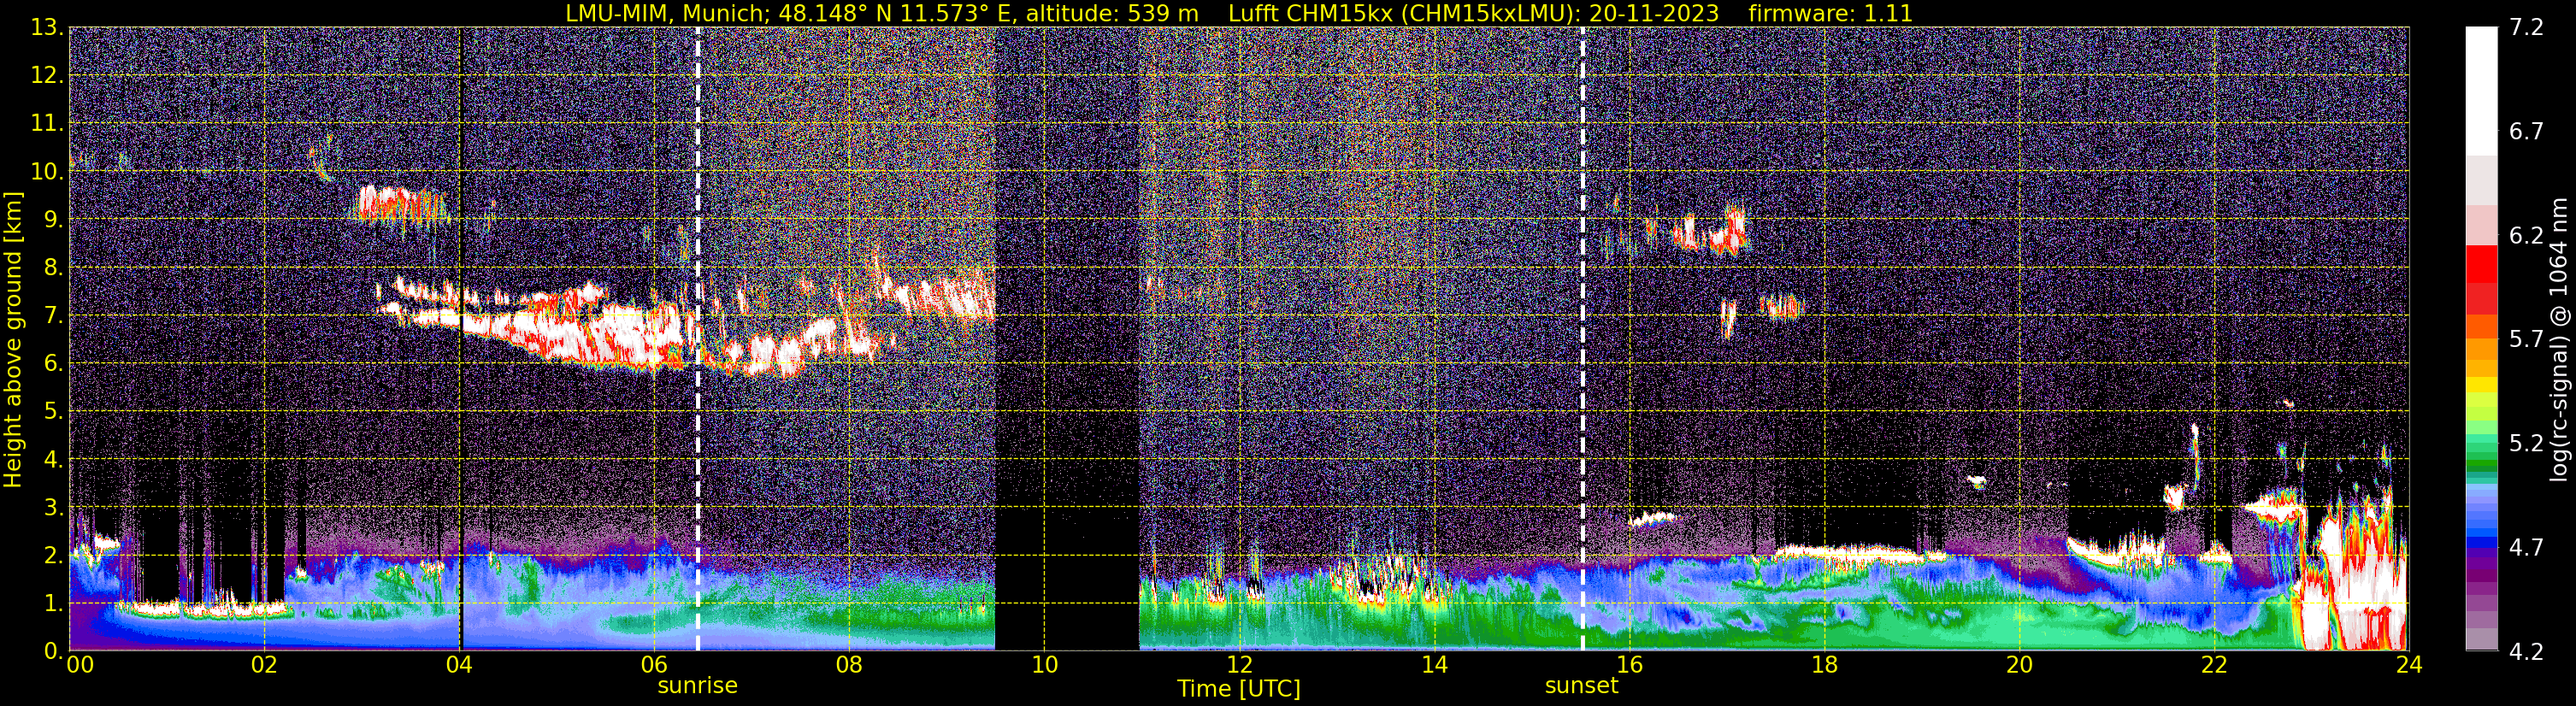This screenshot has height=706, width=2576.
Task: Click the white top segment of the colorbar
Action: tap(2481, 90)
